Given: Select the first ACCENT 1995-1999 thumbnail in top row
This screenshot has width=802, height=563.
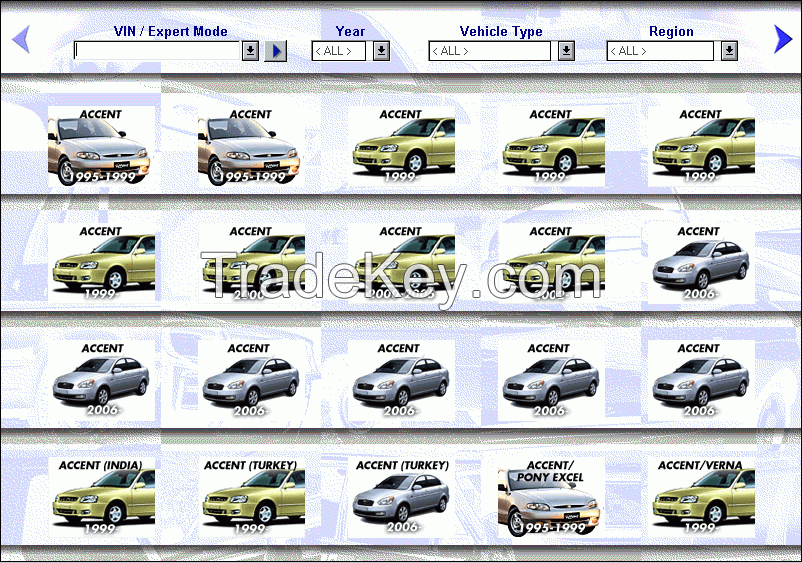Looking at the screenshot, I should [101, 147].
